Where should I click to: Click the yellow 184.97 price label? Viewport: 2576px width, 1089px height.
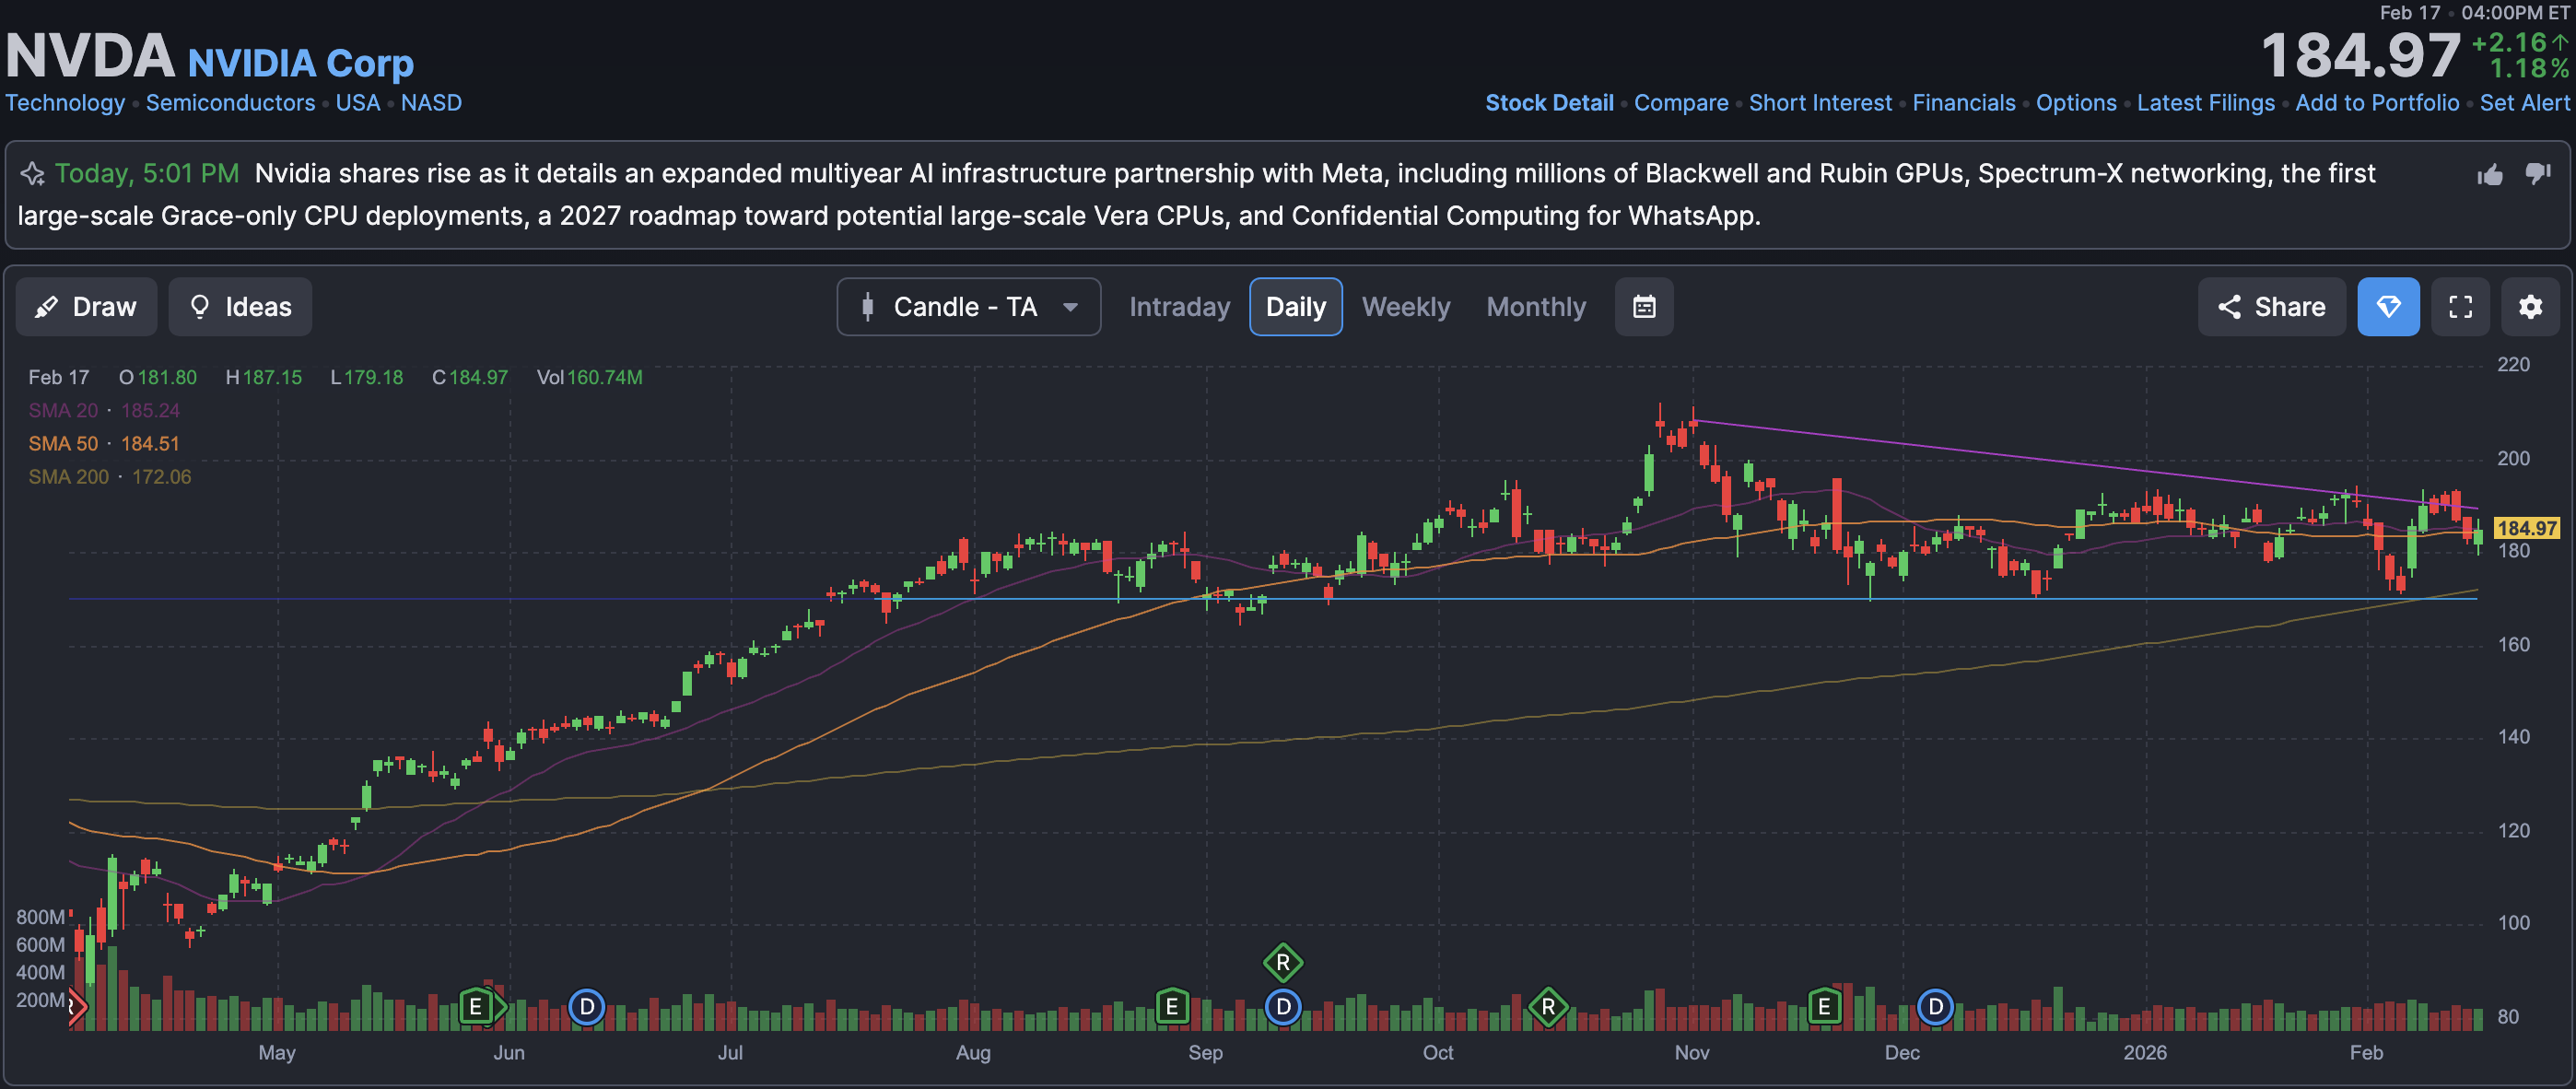pyautogui.click(x=2526, y=528)
